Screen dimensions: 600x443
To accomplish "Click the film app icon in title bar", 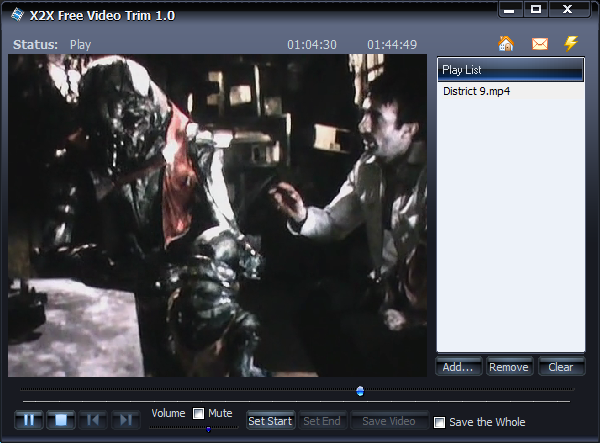I will coord(17,15).
